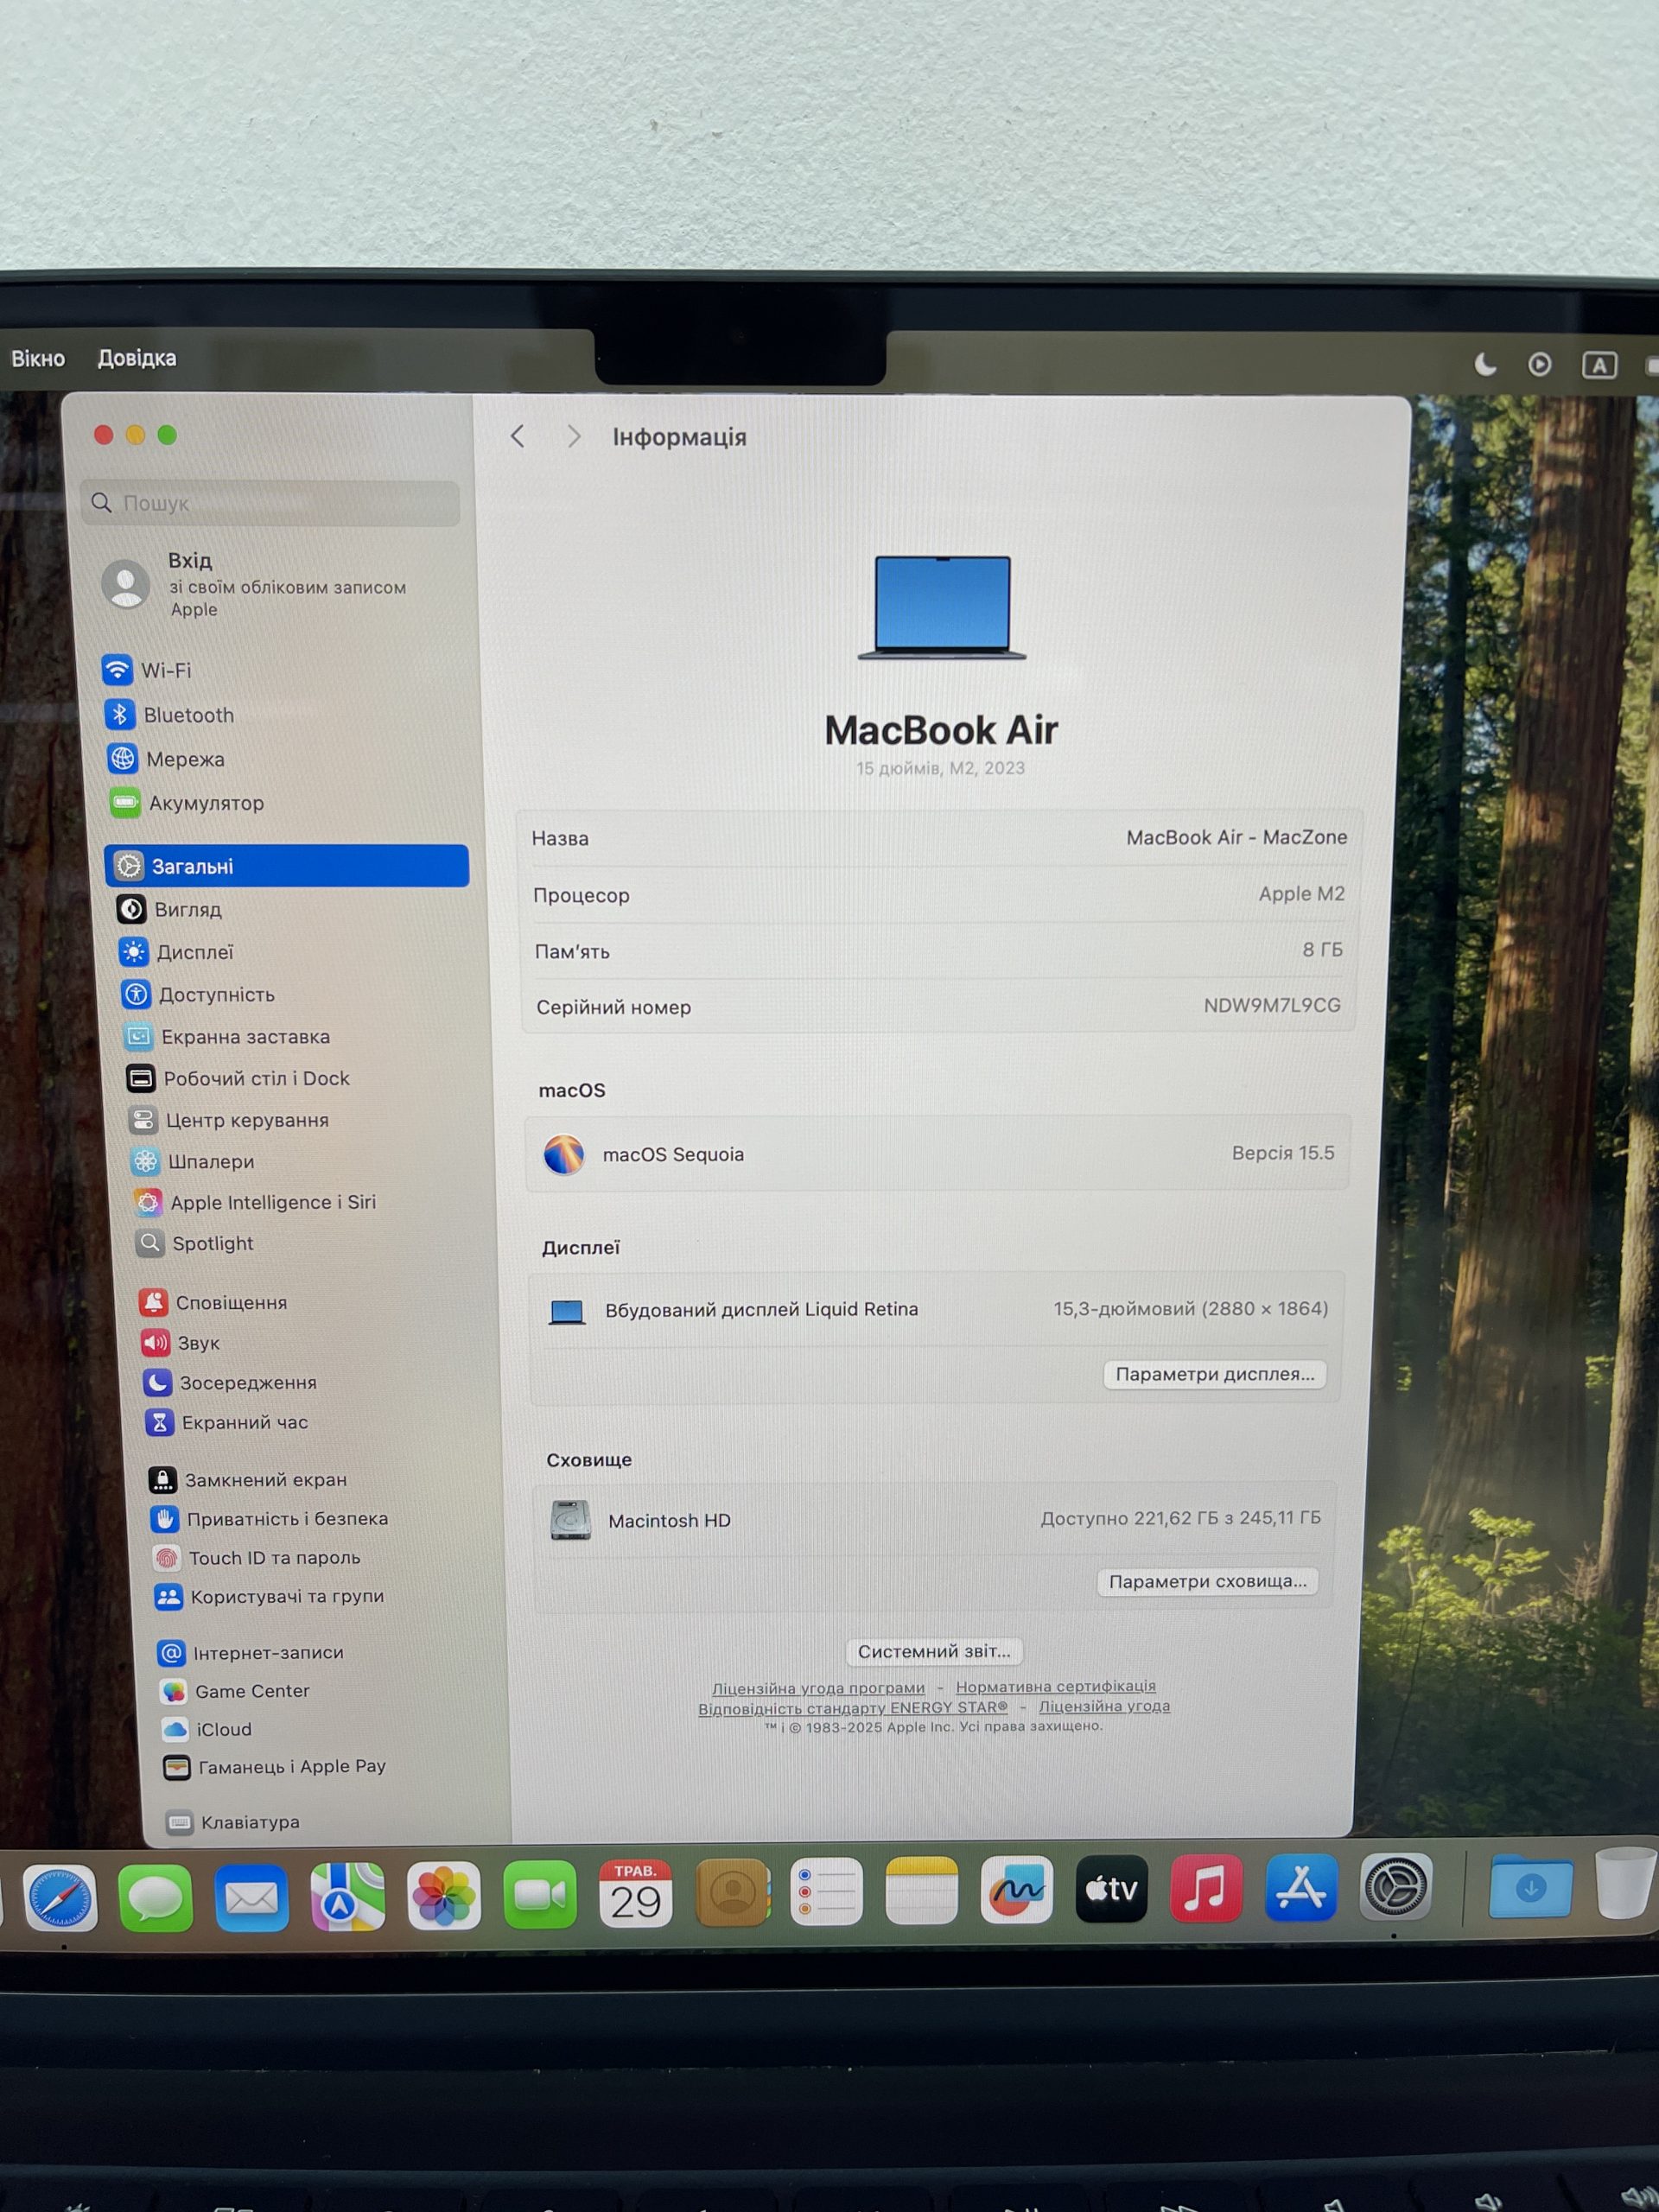This screenshot has width=1659, height=2212.
Task: Open Звук settings
Action: 181,1343
